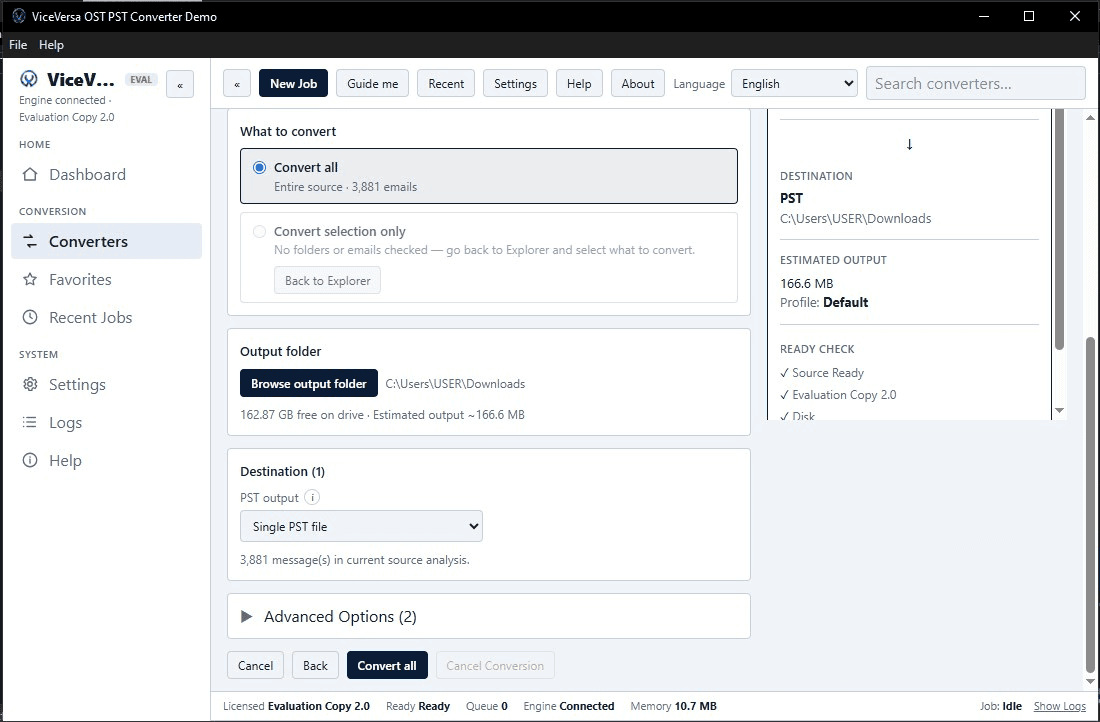Click the Recent toolbar button
The height and width of the screenshot is (722, 1100).
(x=446, y=83)
